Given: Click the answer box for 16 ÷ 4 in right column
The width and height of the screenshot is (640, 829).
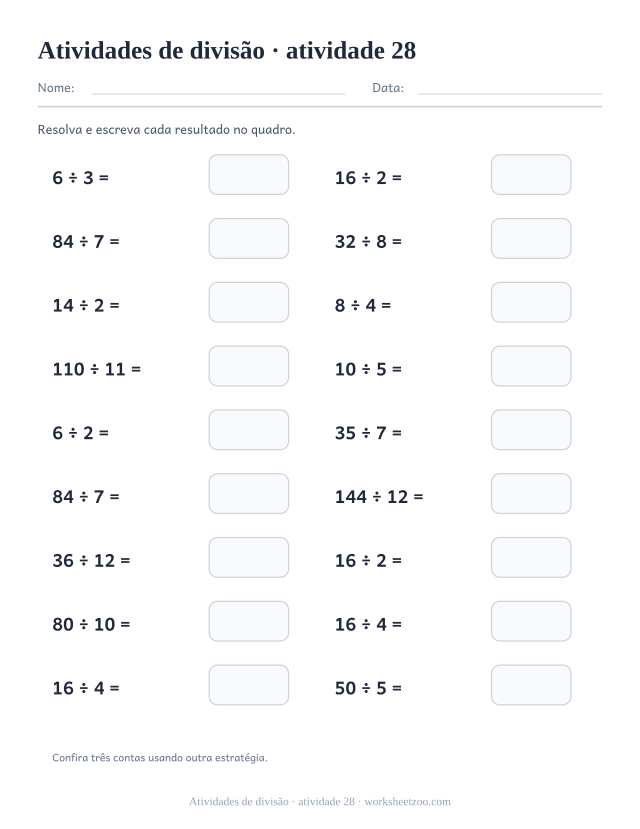Looking at the screenshot, I should [531, 621].
